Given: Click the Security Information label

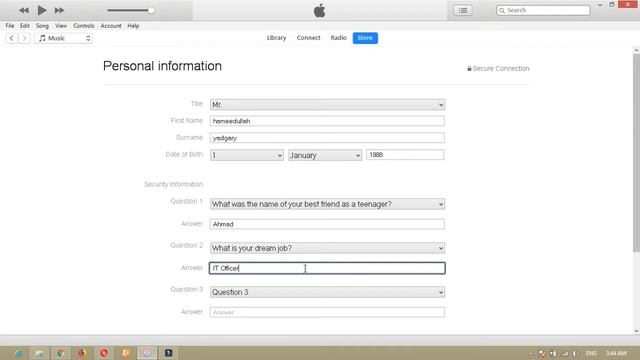Looking at the screenshot, I should tap(173, 184).
